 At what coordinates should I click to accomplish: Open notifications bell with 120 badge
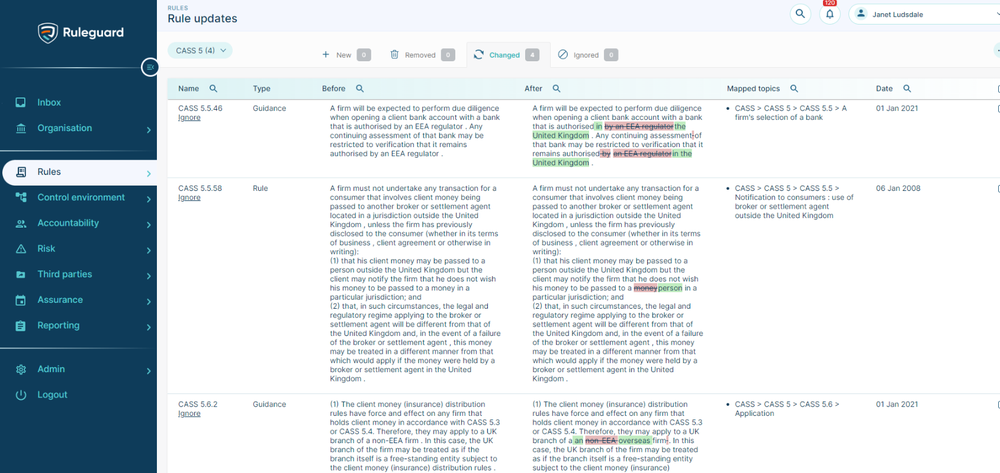(x=830, y=14)
